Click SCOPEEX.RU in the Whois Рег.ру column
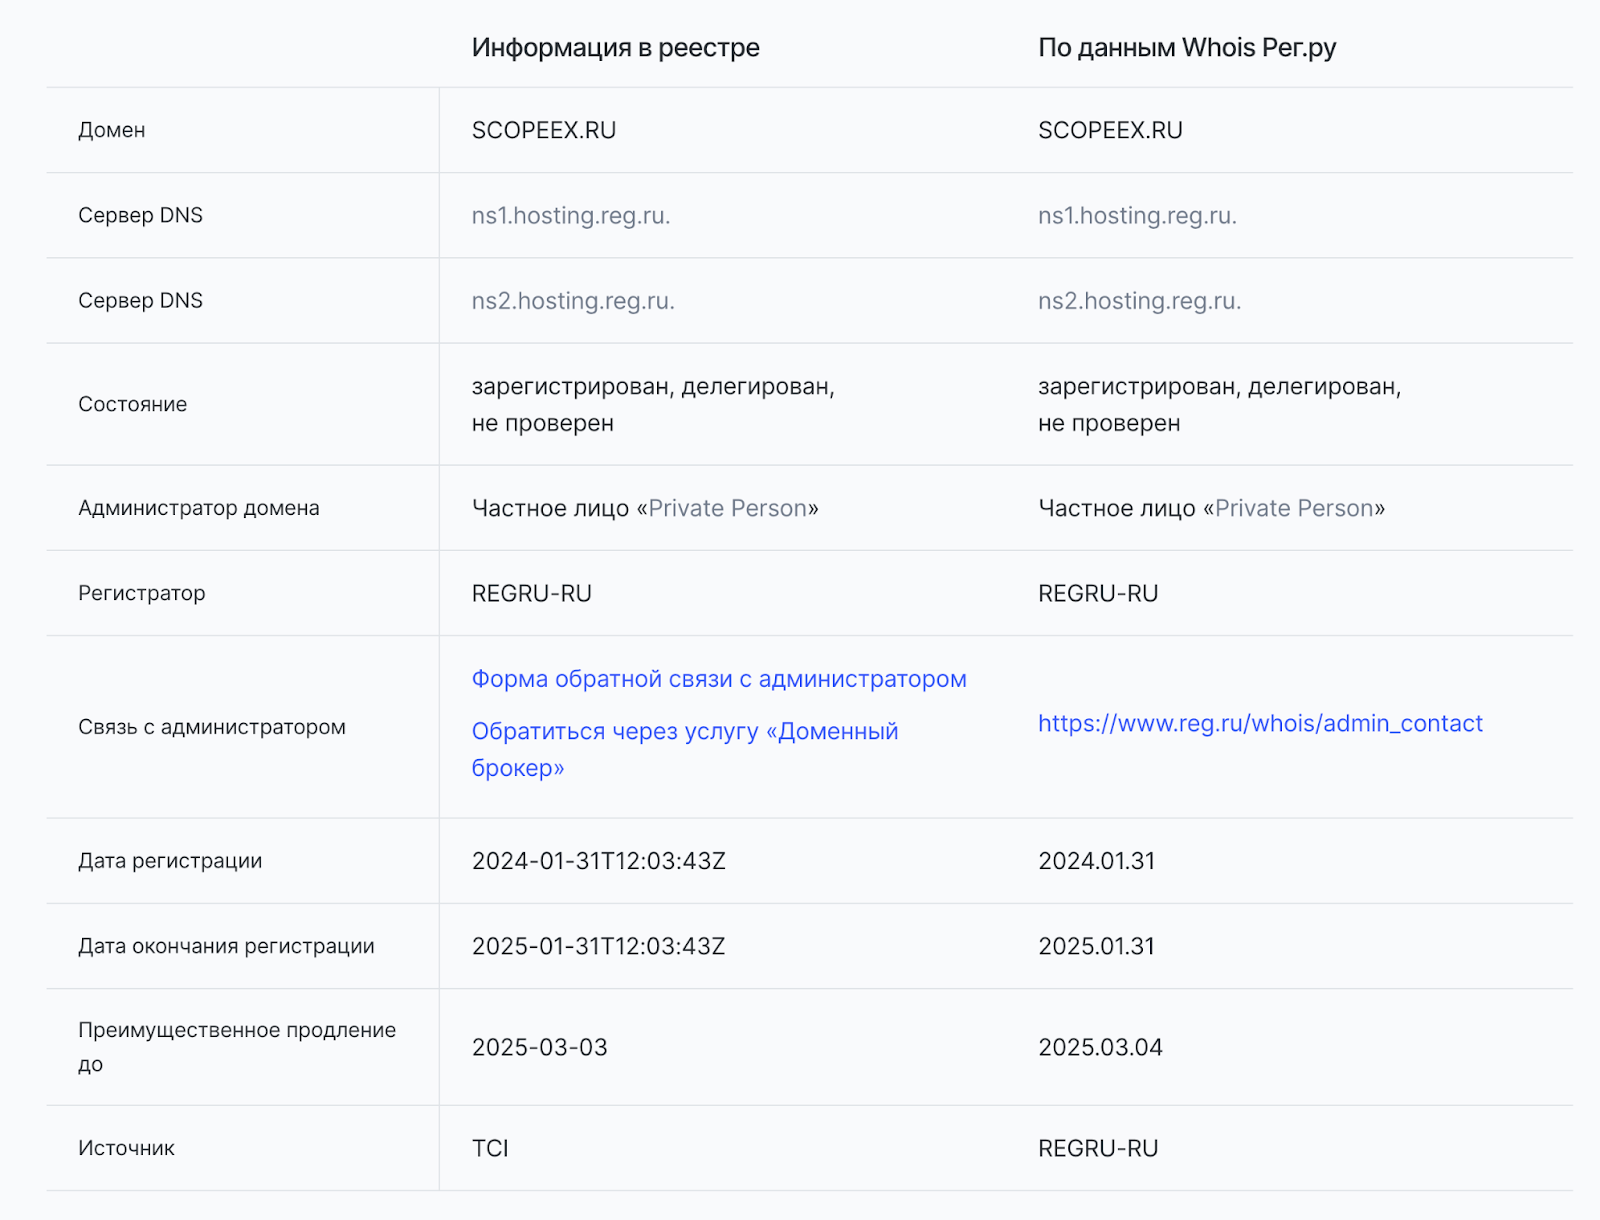The height and width of the screenshot is (1220, 1600). pos(1110,130)
